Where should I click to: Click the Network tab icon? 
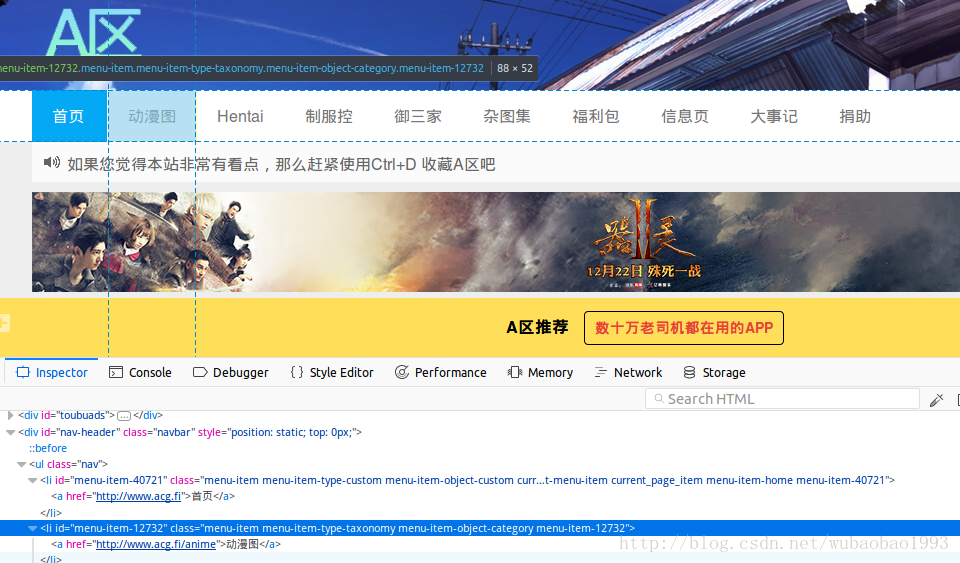pos(601,372)
